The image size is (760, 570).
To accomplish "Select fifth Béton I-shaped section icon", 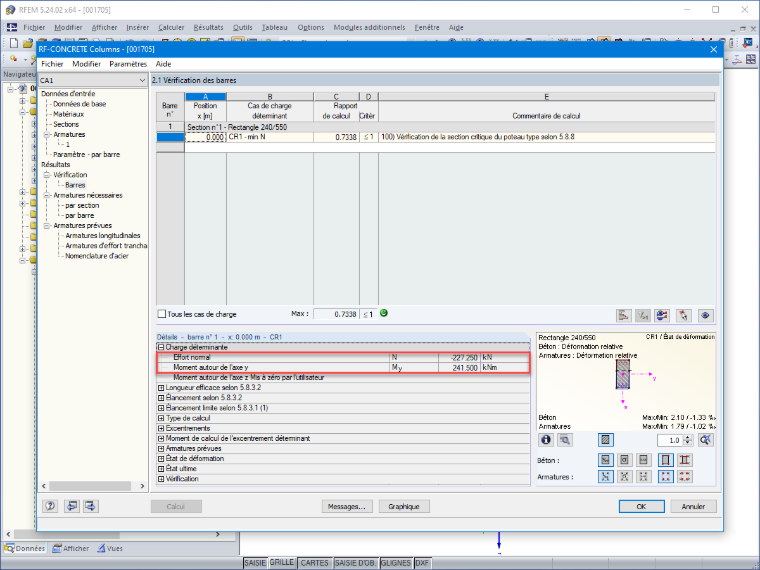I will (x=684, y=459).
